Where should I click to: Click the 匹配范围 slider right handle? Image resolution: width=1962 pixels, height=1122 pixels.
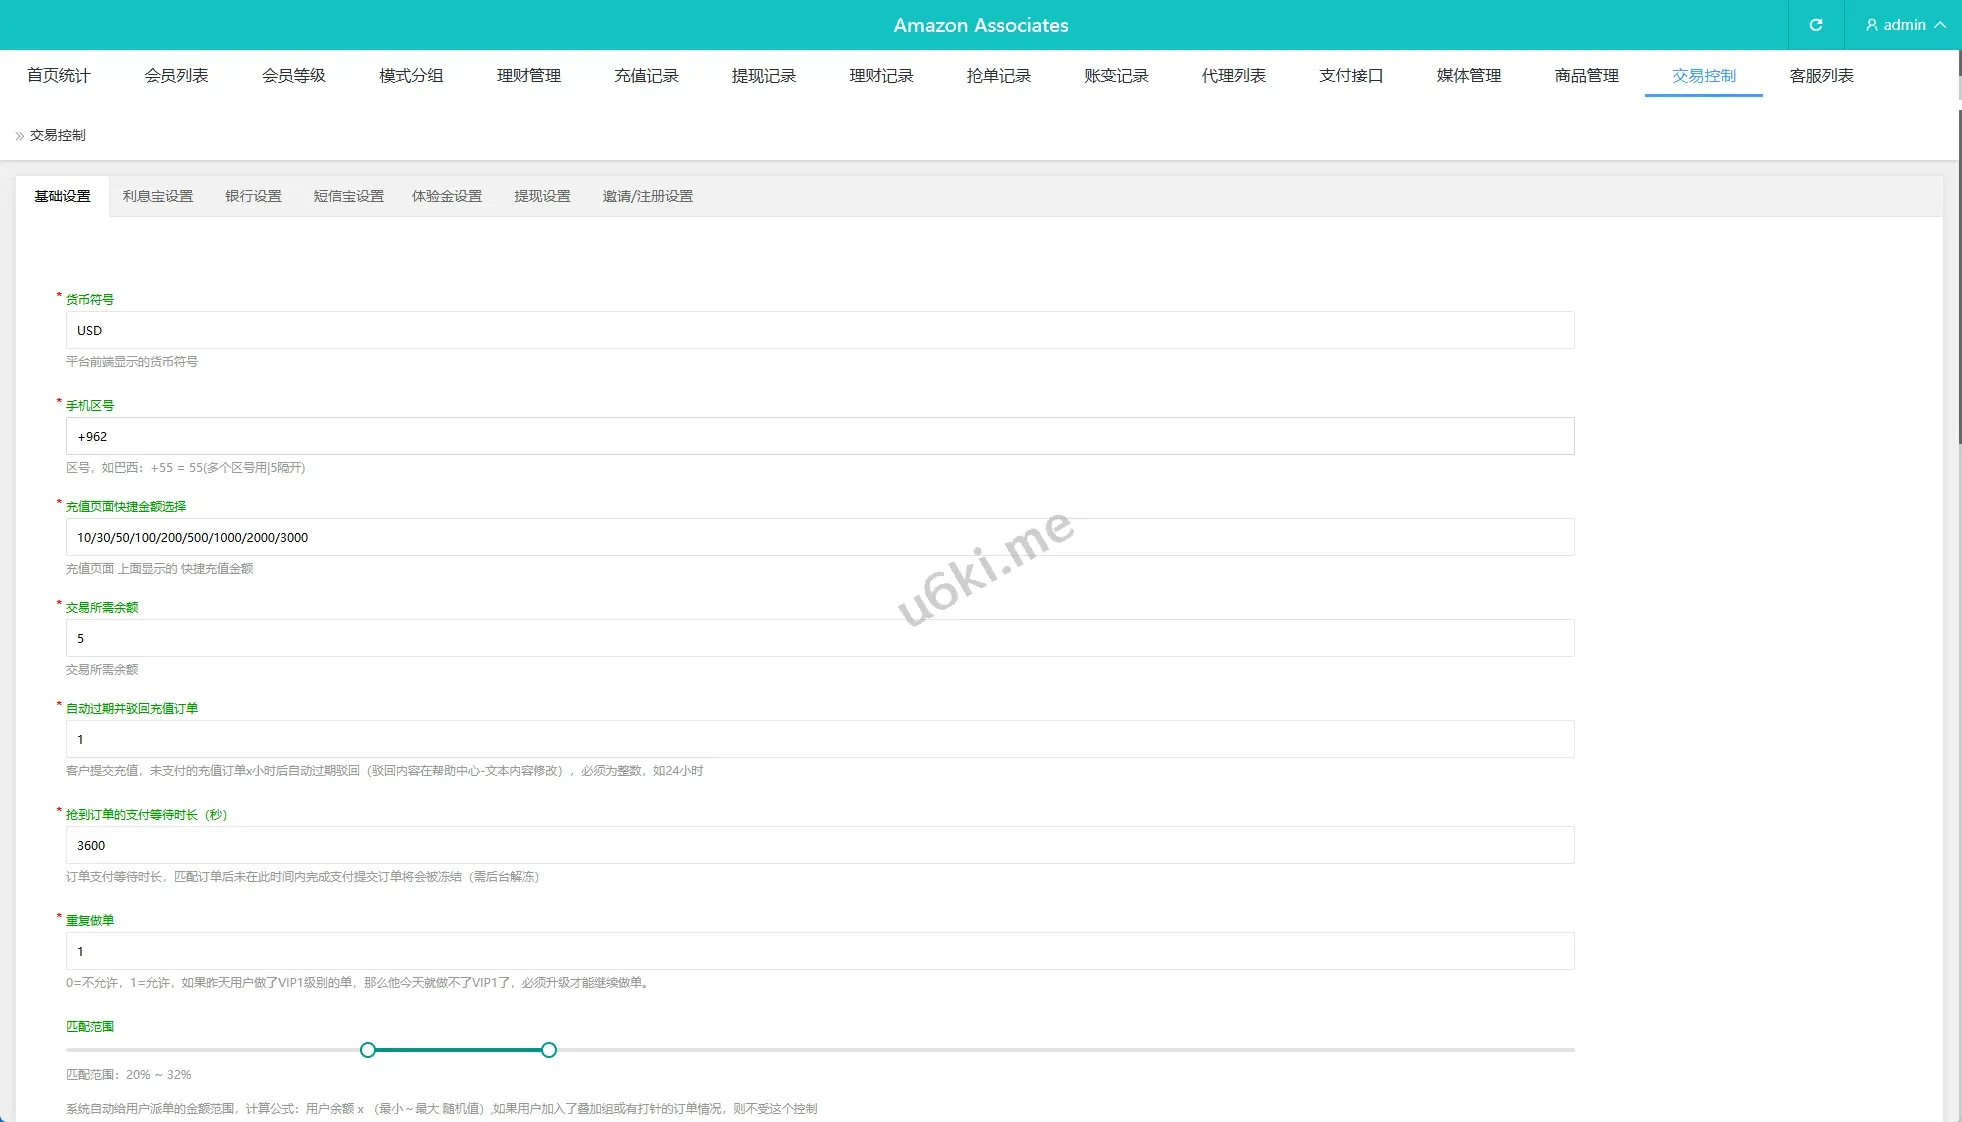[x=549, y=1050]
